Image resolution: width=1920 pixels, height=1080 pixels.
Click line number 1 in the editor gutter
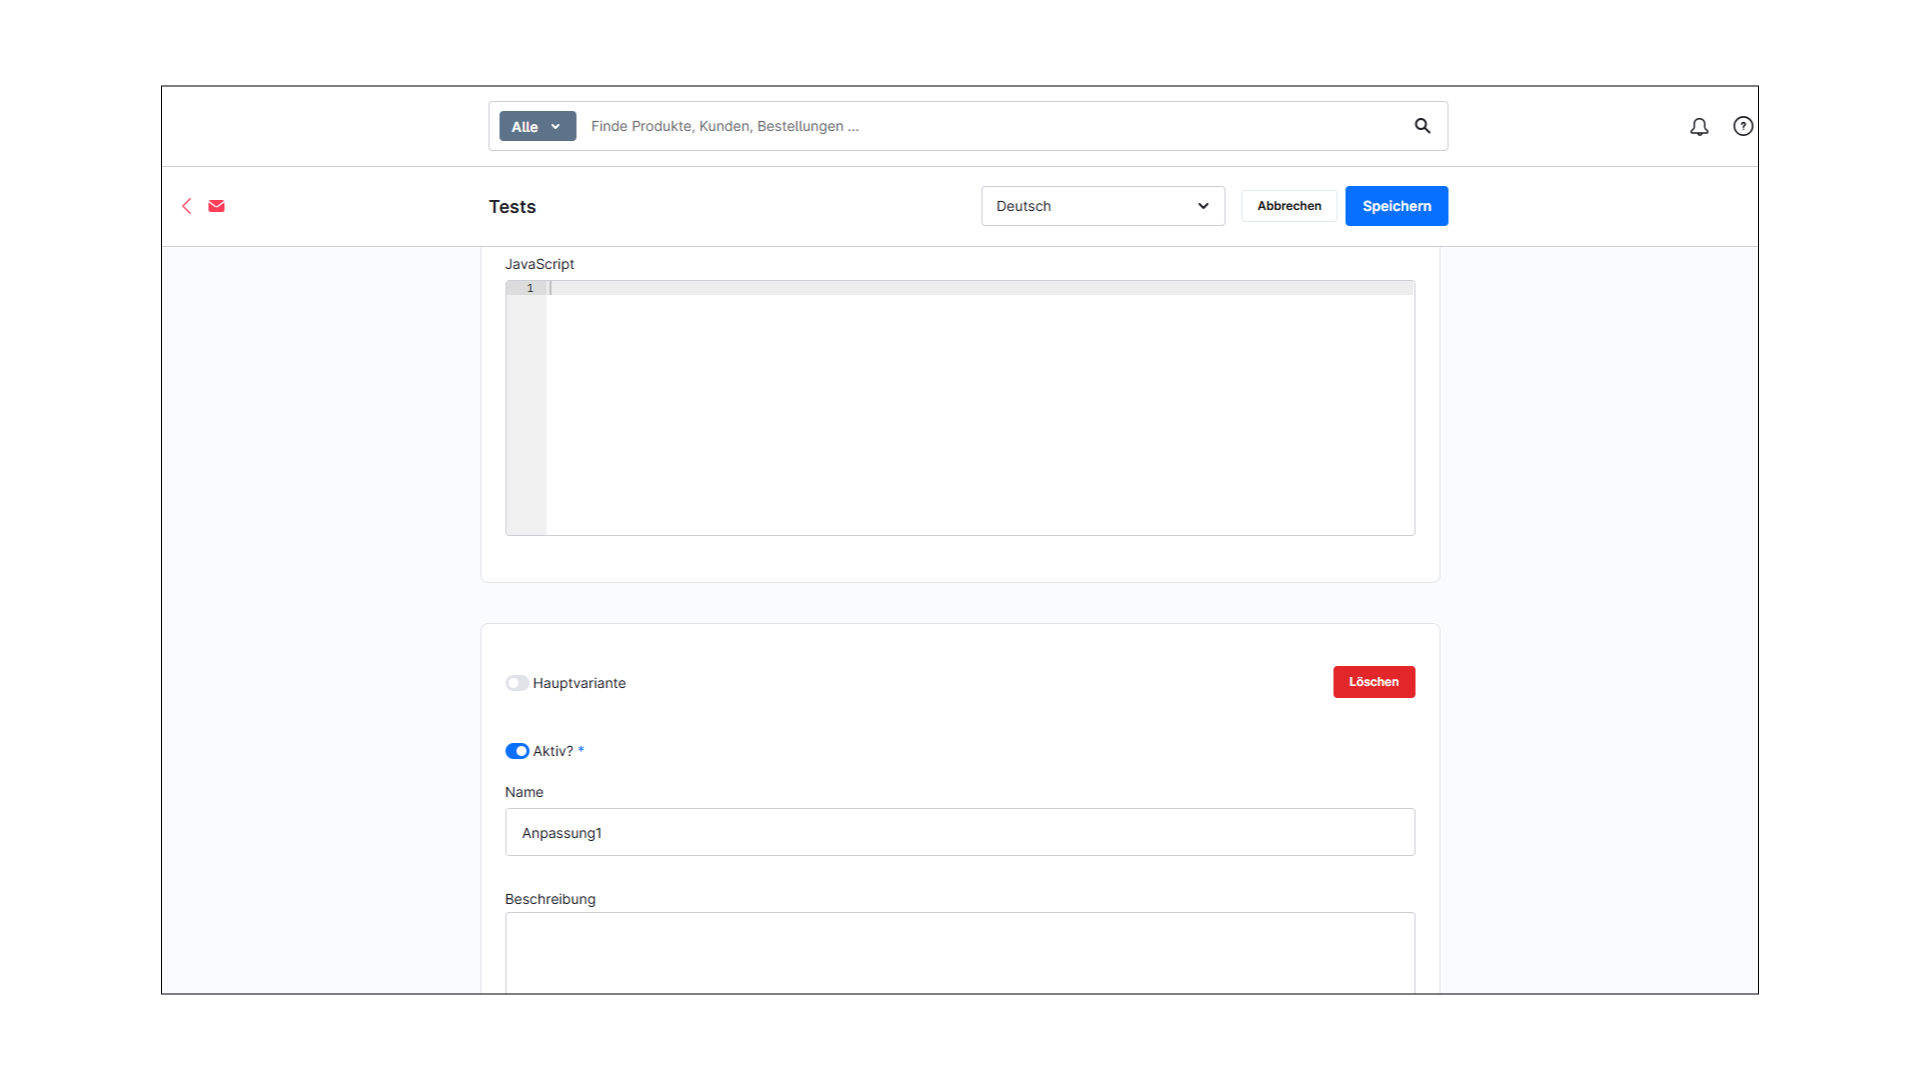529,288
